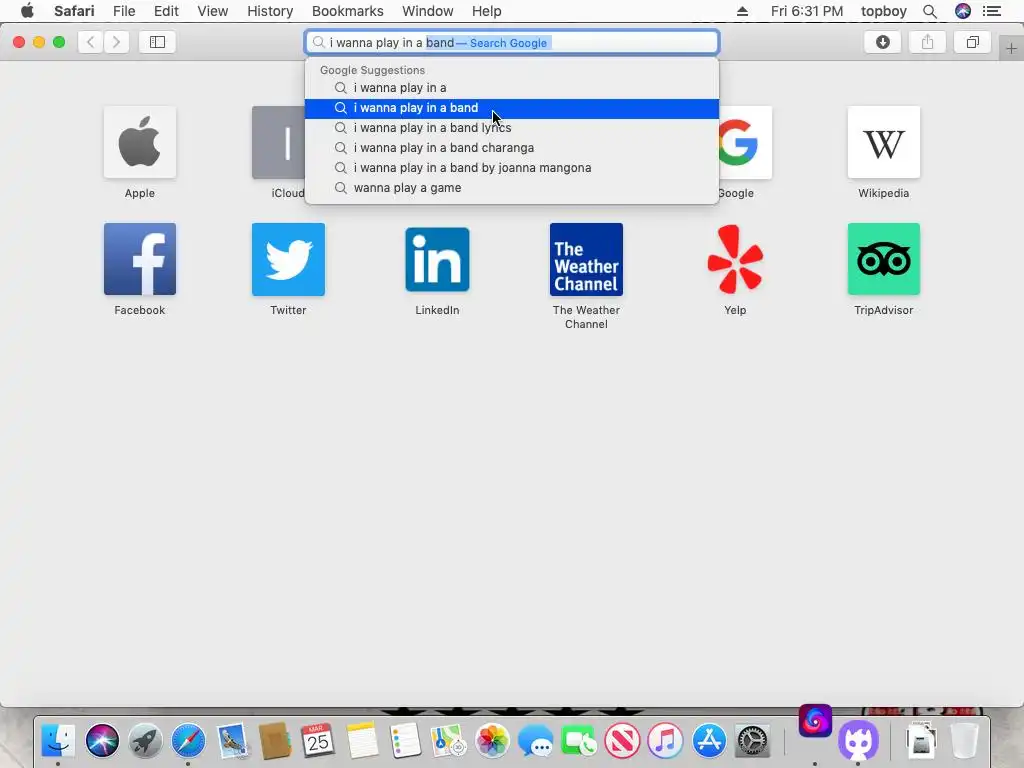Open App Store in the Dock

[x=709, y=741]
